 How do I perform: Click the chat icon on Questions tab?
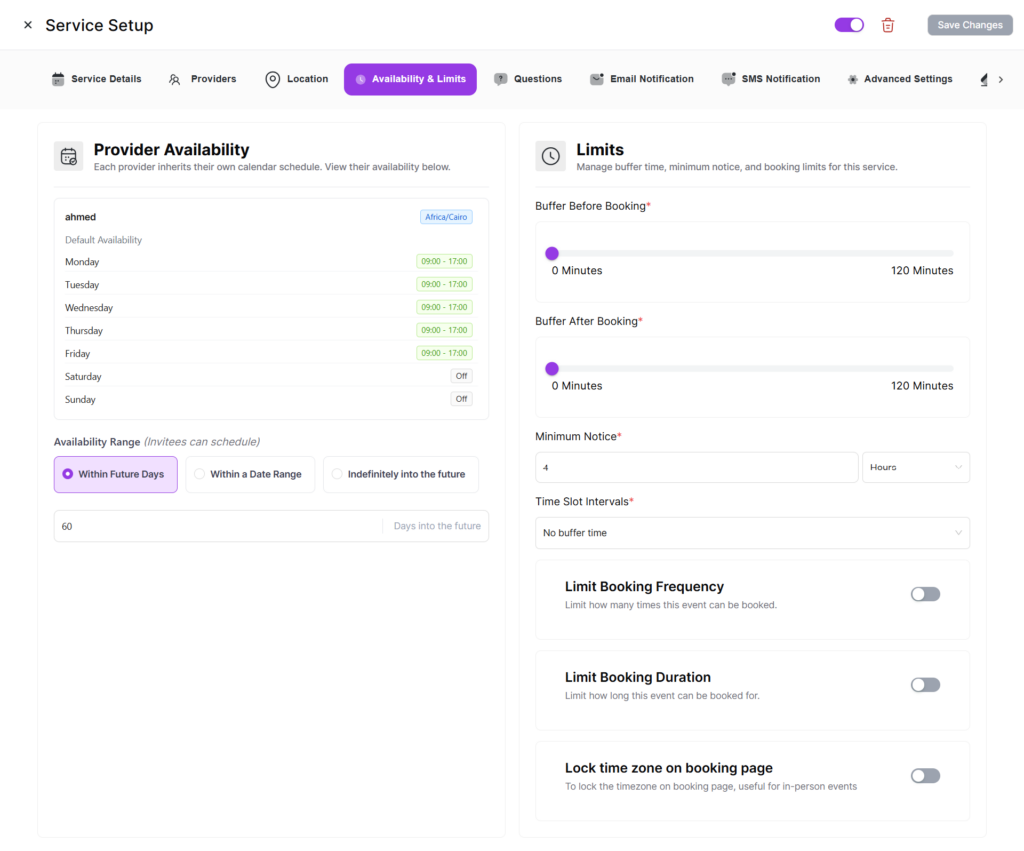coord(501,79)
